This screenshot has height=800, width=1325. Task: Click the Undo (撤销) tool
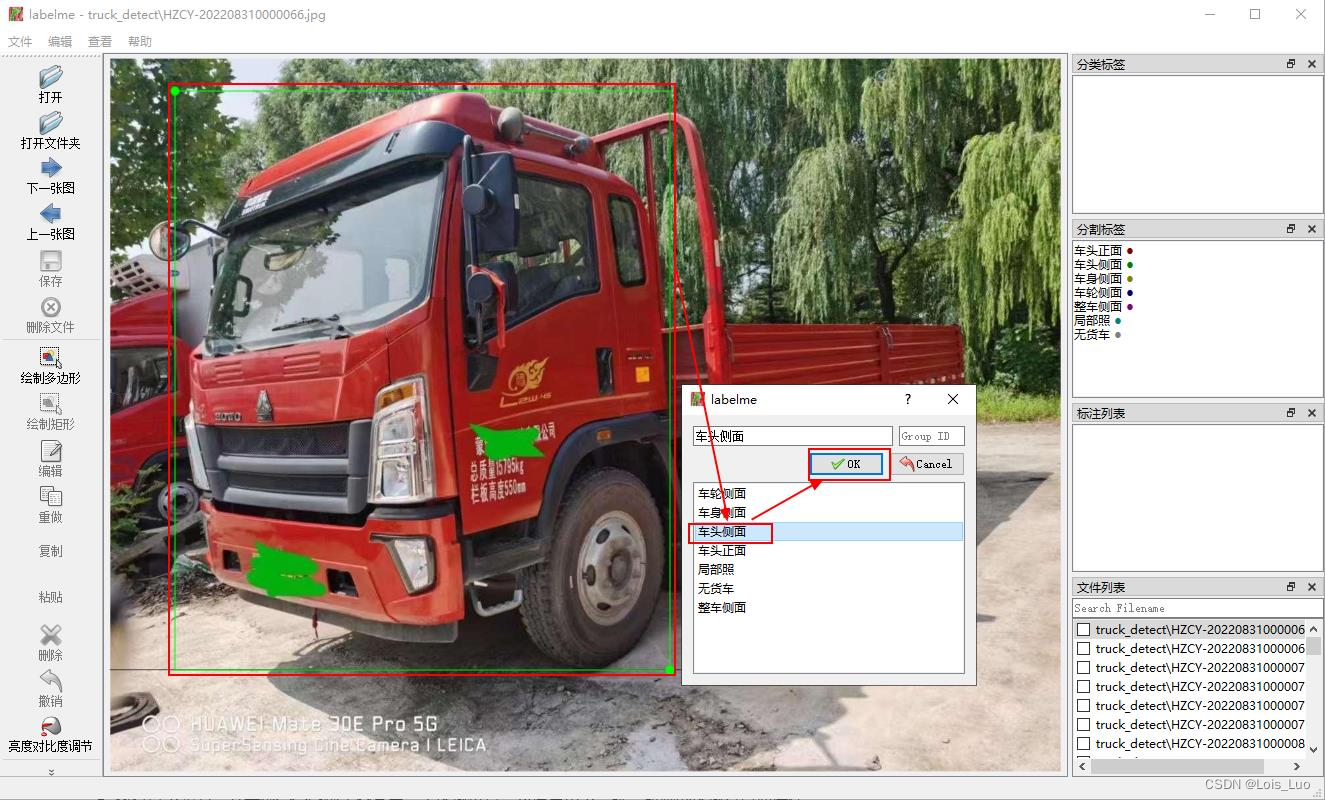[50, 688]
